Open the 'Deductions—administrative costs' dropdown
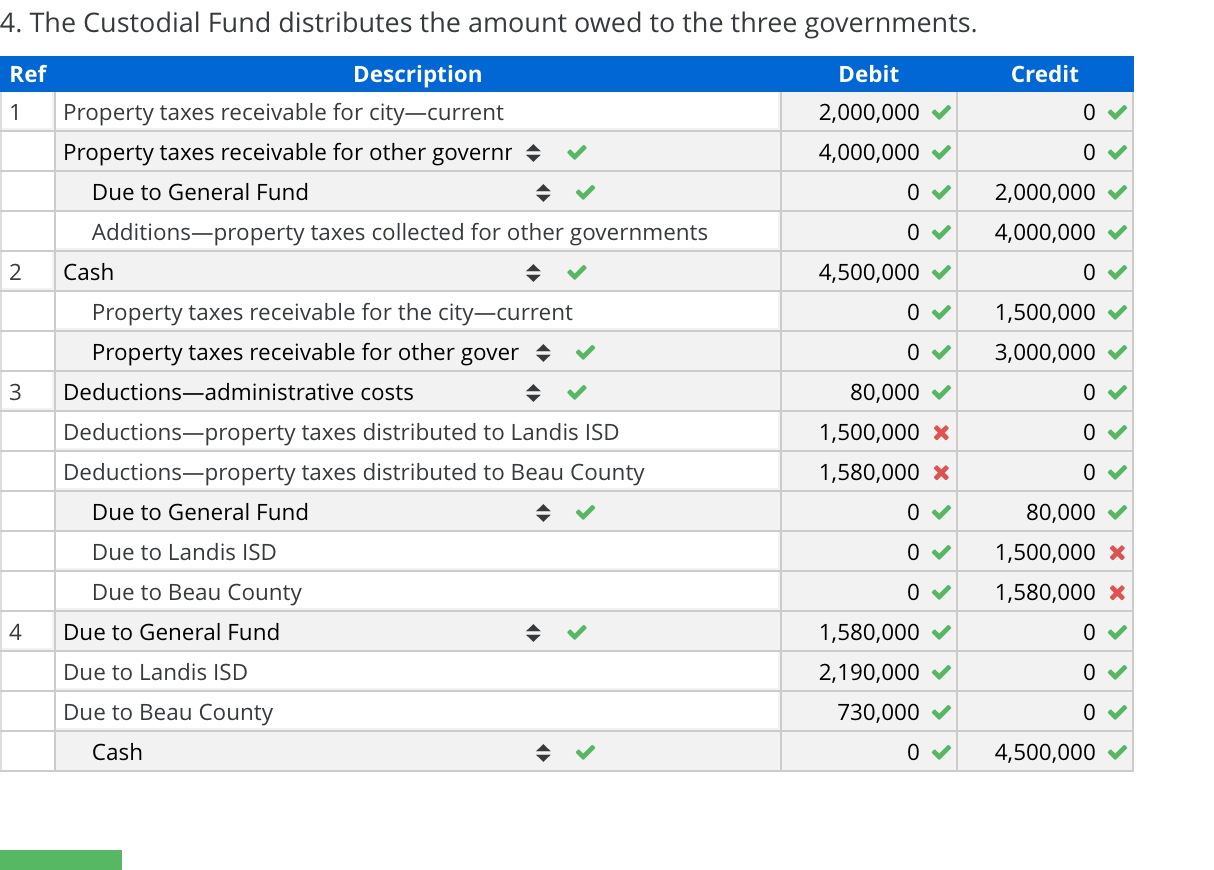This screenshot has width=1214, height=870. [303, 392]
